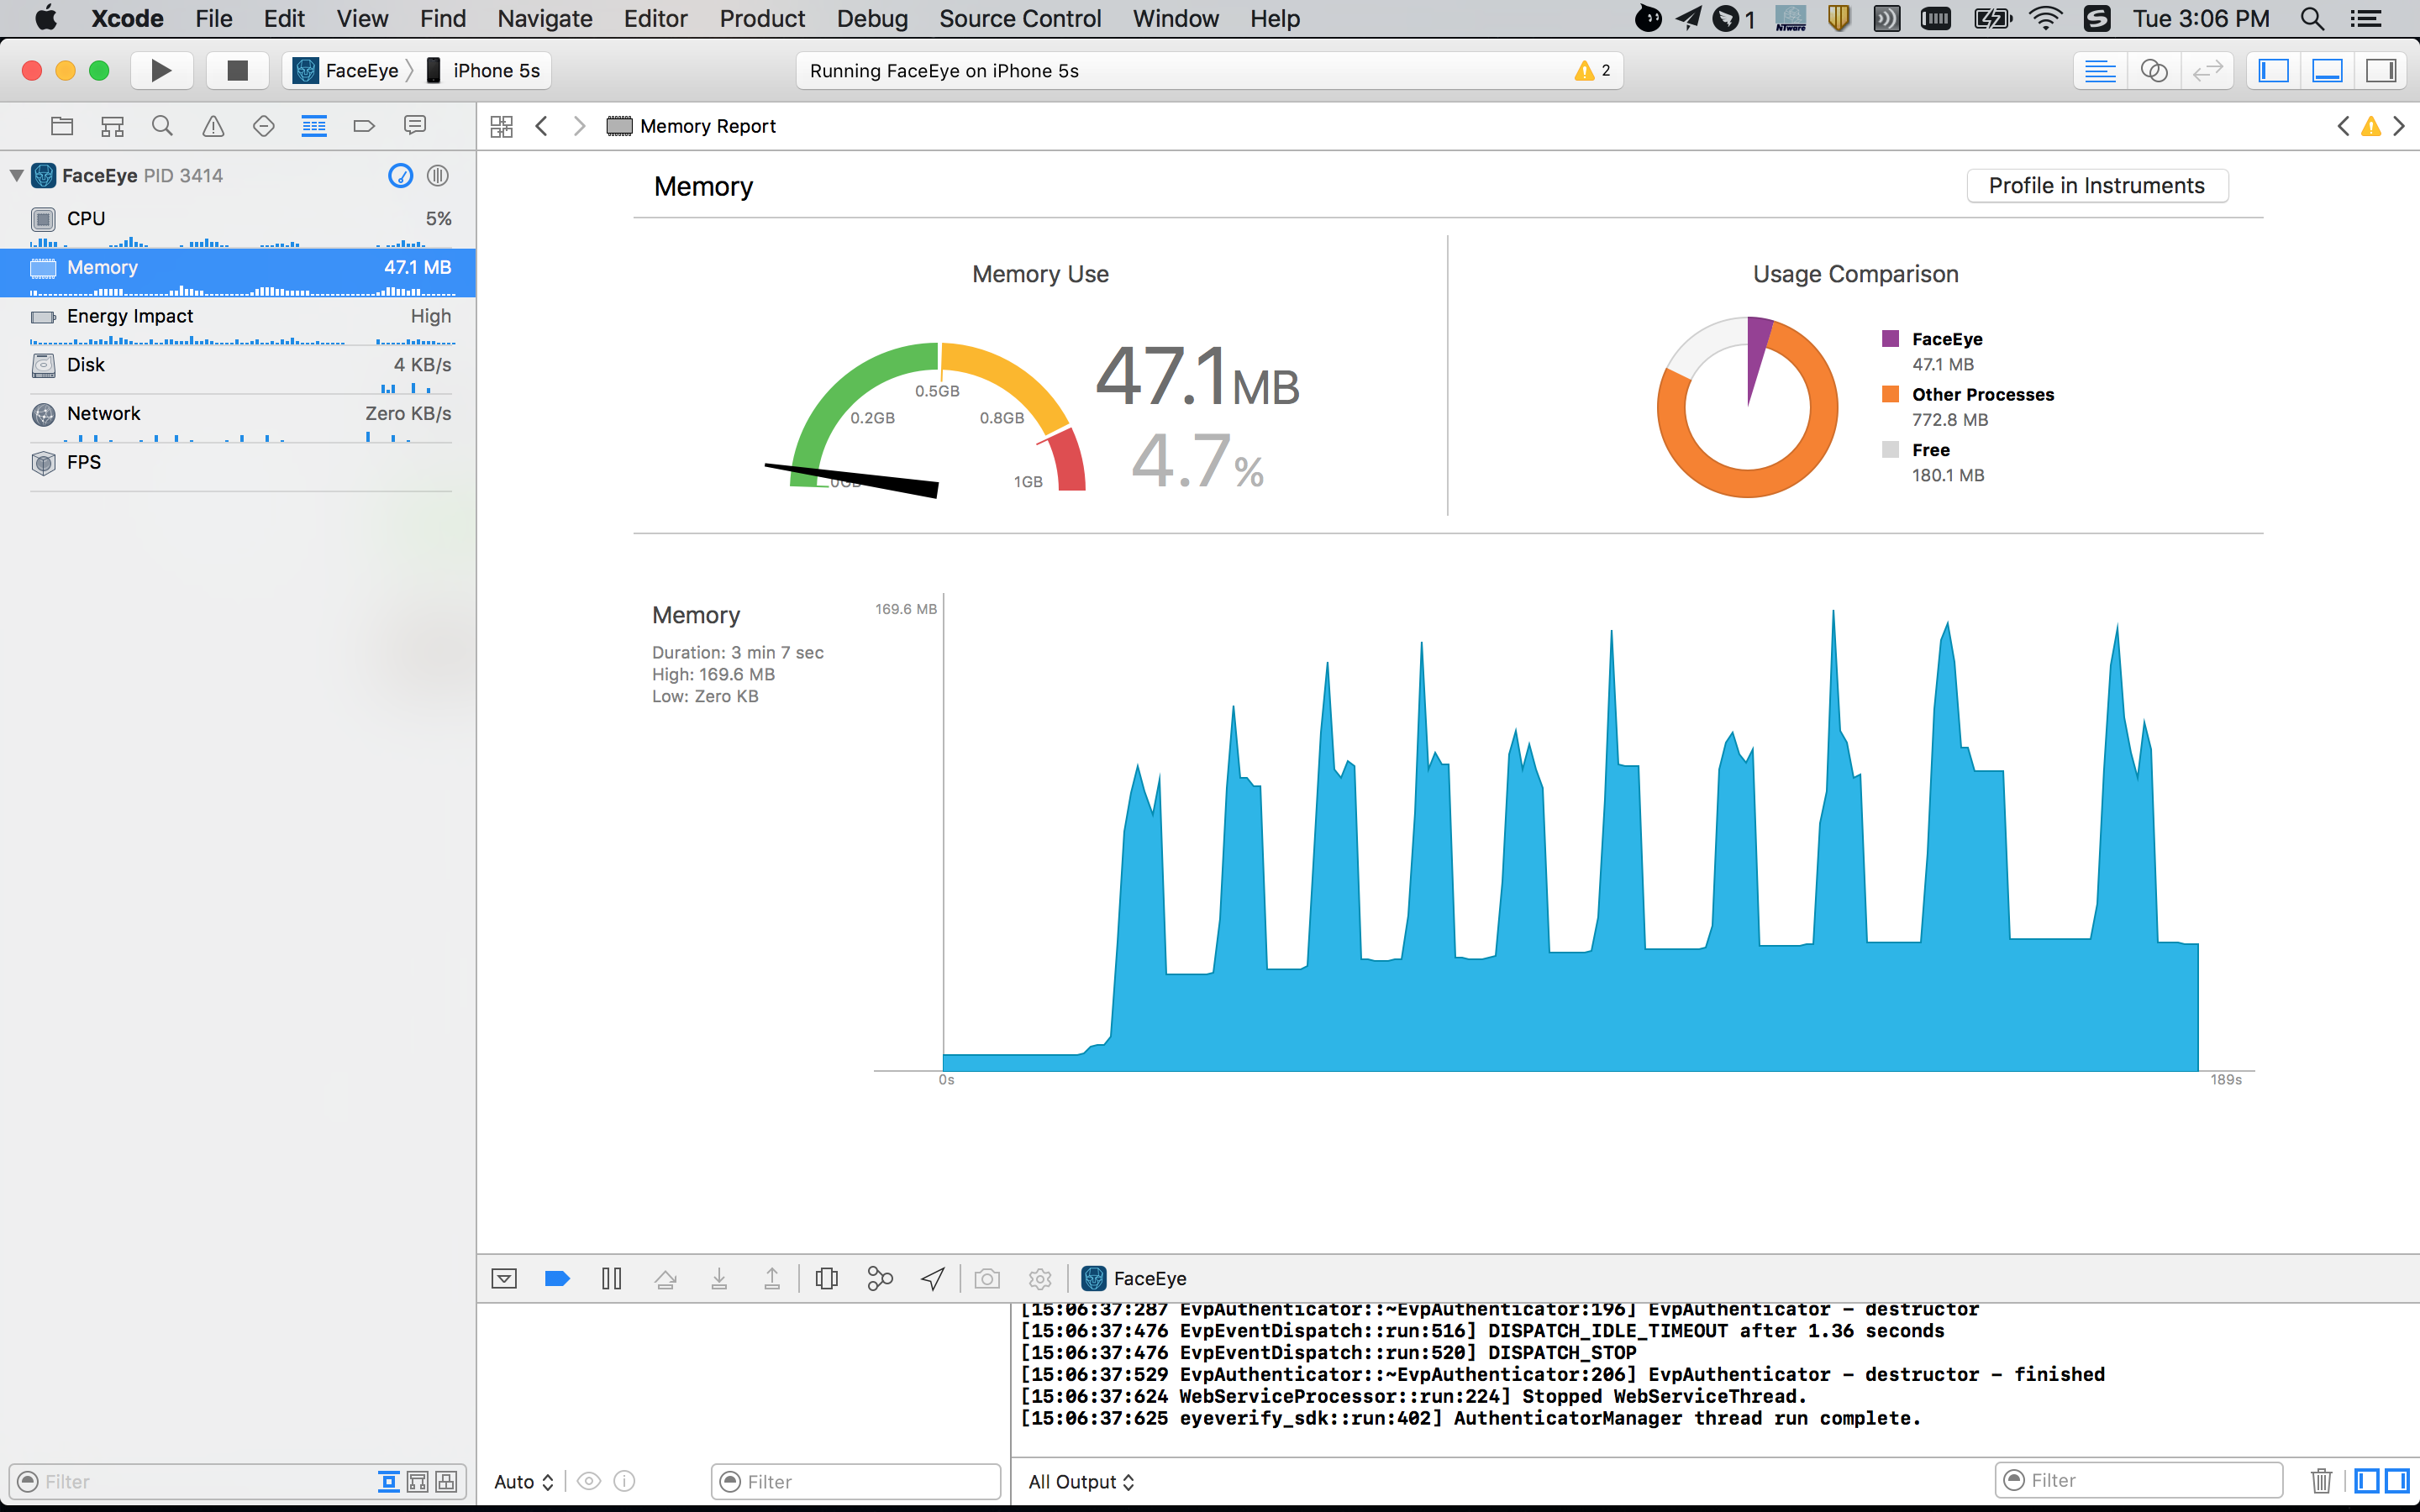Open the All Output dropdown
This screenshot has width=2420, height=1512.
1081,1481
